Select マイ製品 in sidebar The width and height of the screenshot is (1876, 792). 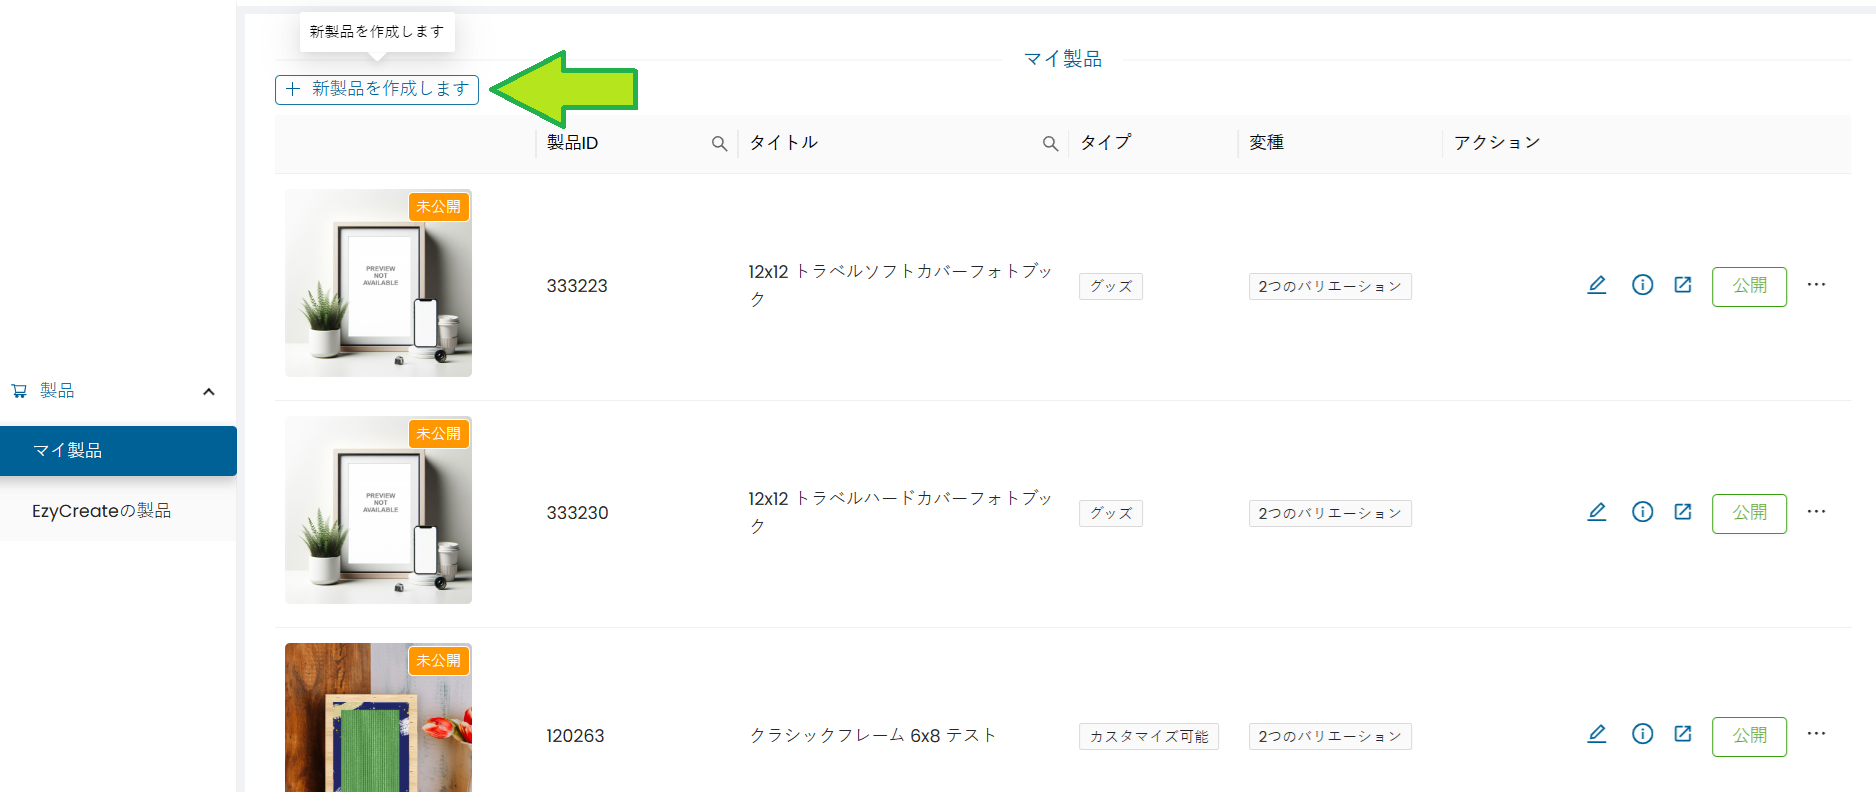point(118,451)
